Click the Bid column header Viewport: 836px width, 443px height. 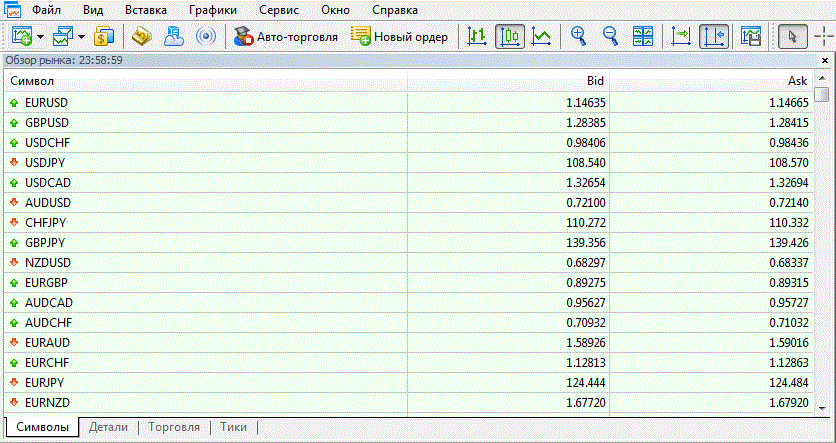point(595,80)
